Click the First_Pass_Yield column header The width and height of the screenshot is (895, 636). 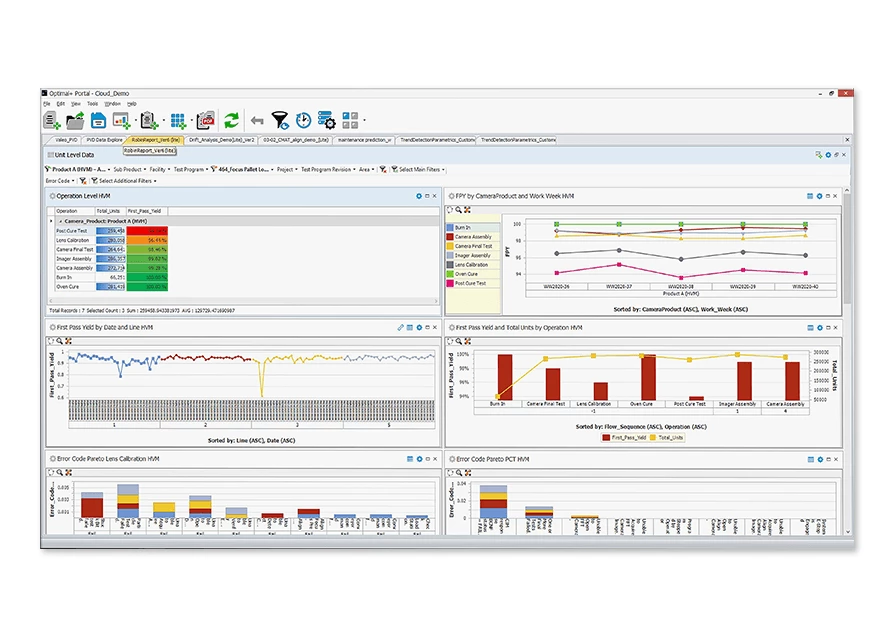coord(147,211)
